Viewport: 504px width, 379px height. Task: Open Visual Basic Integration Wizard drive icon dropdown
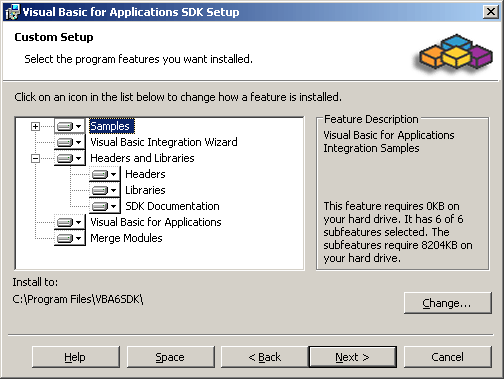pos(69,142)
